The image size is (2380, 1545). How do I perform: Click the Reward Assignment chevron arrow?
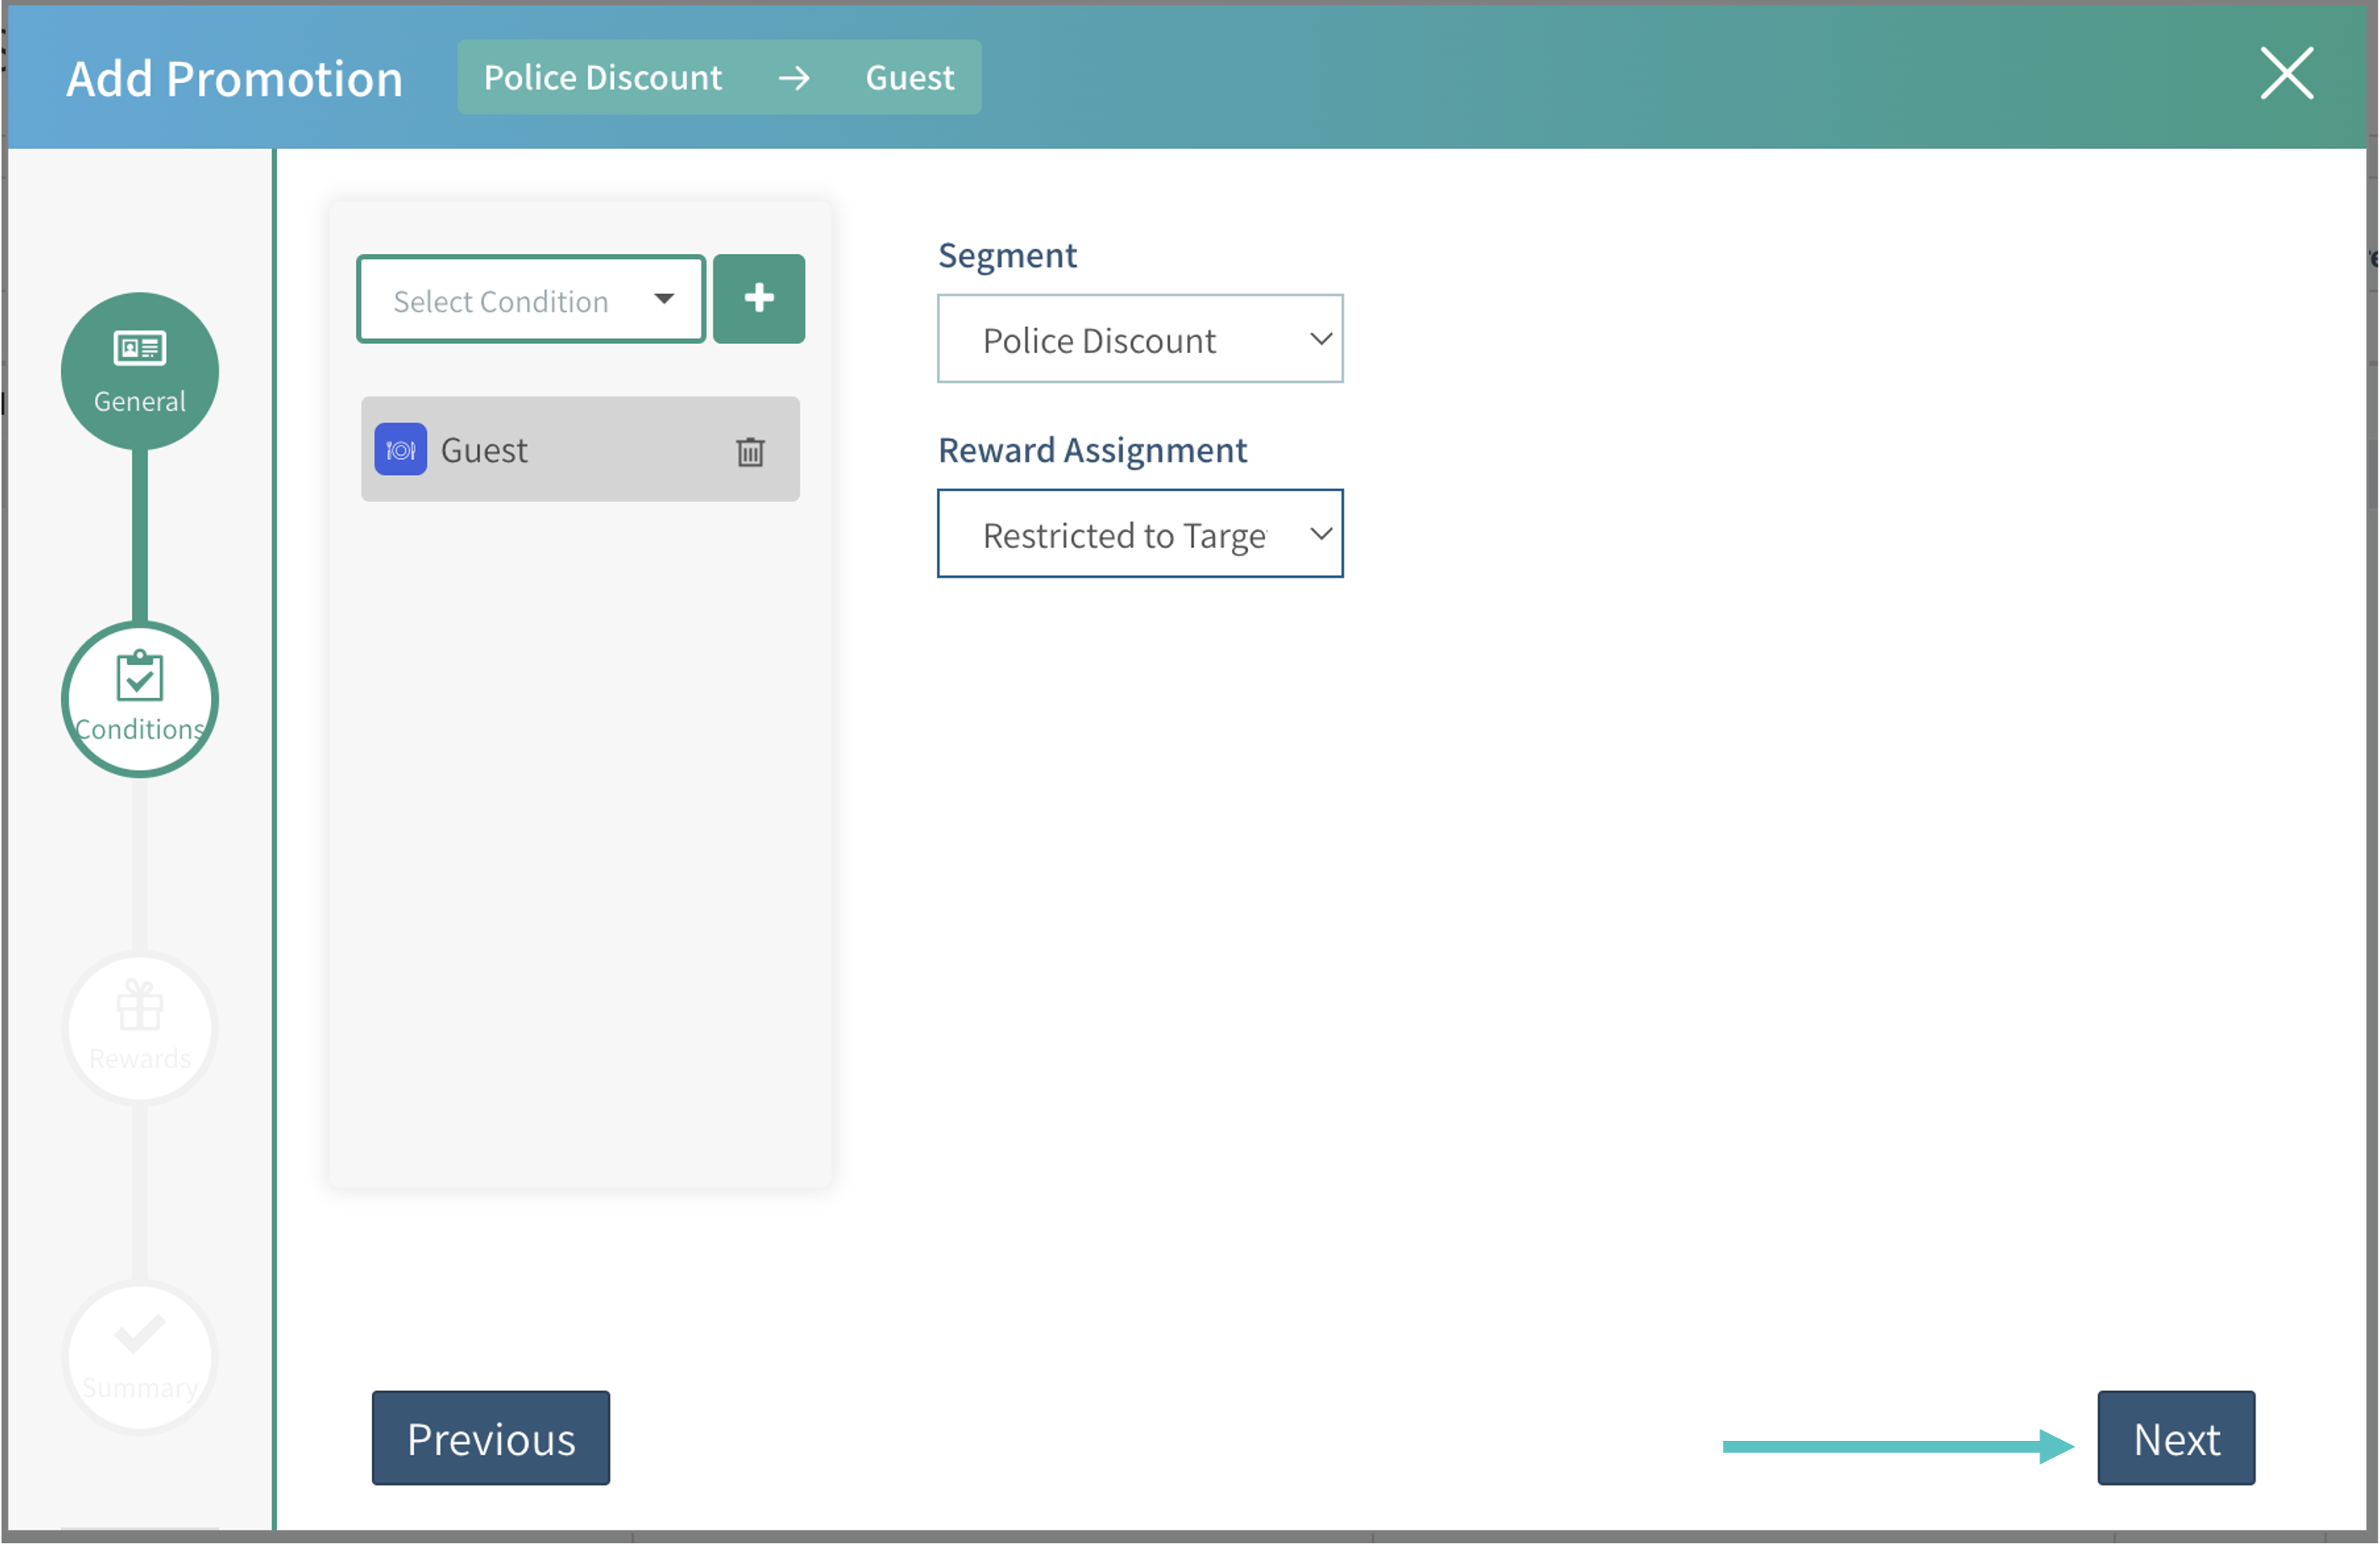click(1320, 534)
